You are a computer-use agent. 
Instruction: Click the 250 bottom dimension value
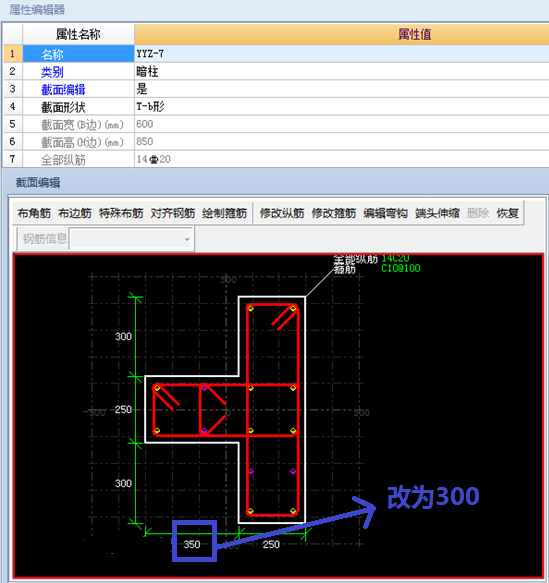click(x=271, y=544)
